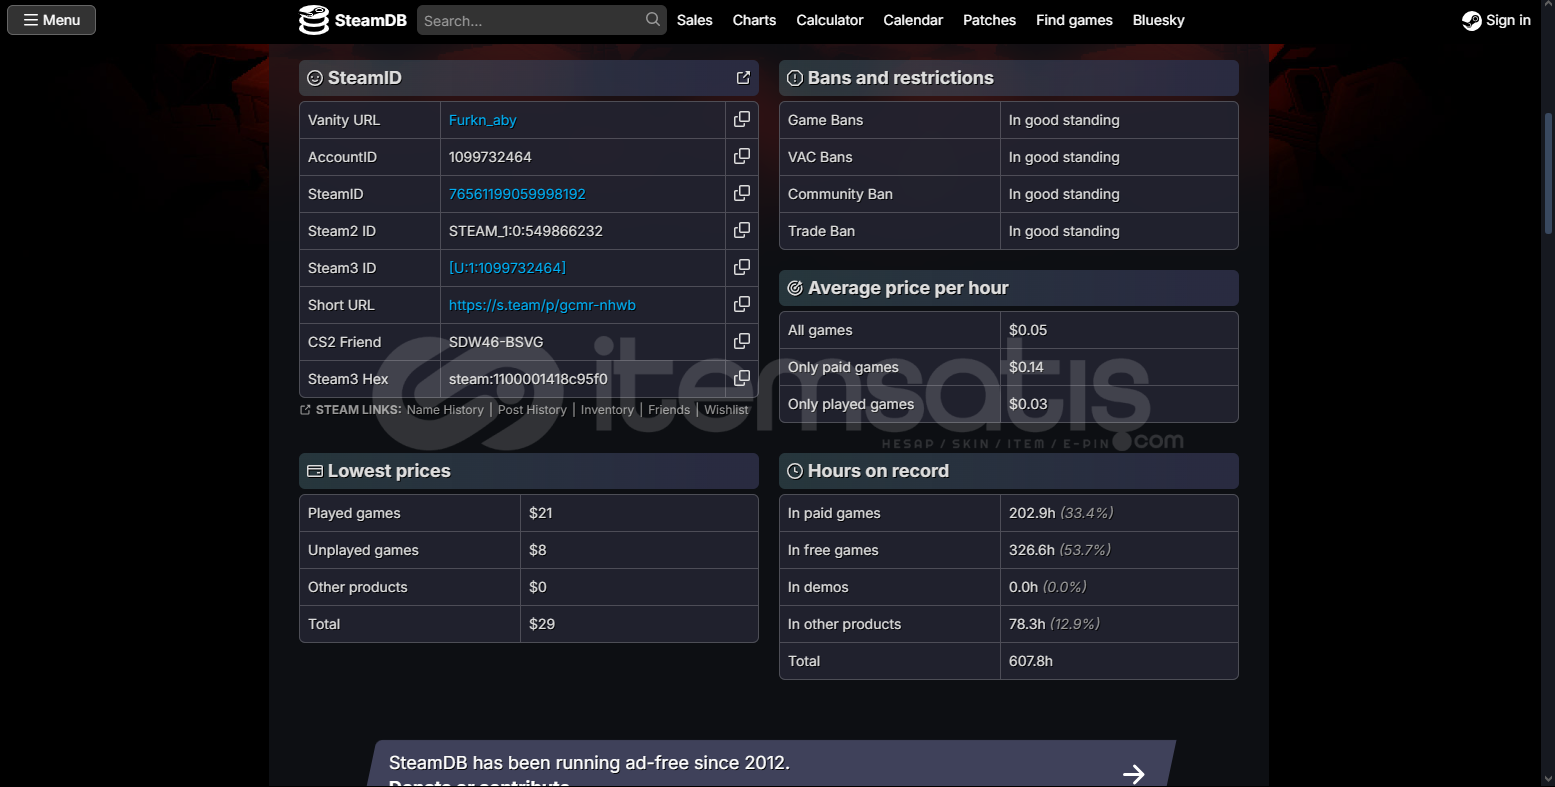1555x787 pixels.
Task: Open the https://s.team/p/gcmr-nhwb short URL
Action: pos(542,305)
